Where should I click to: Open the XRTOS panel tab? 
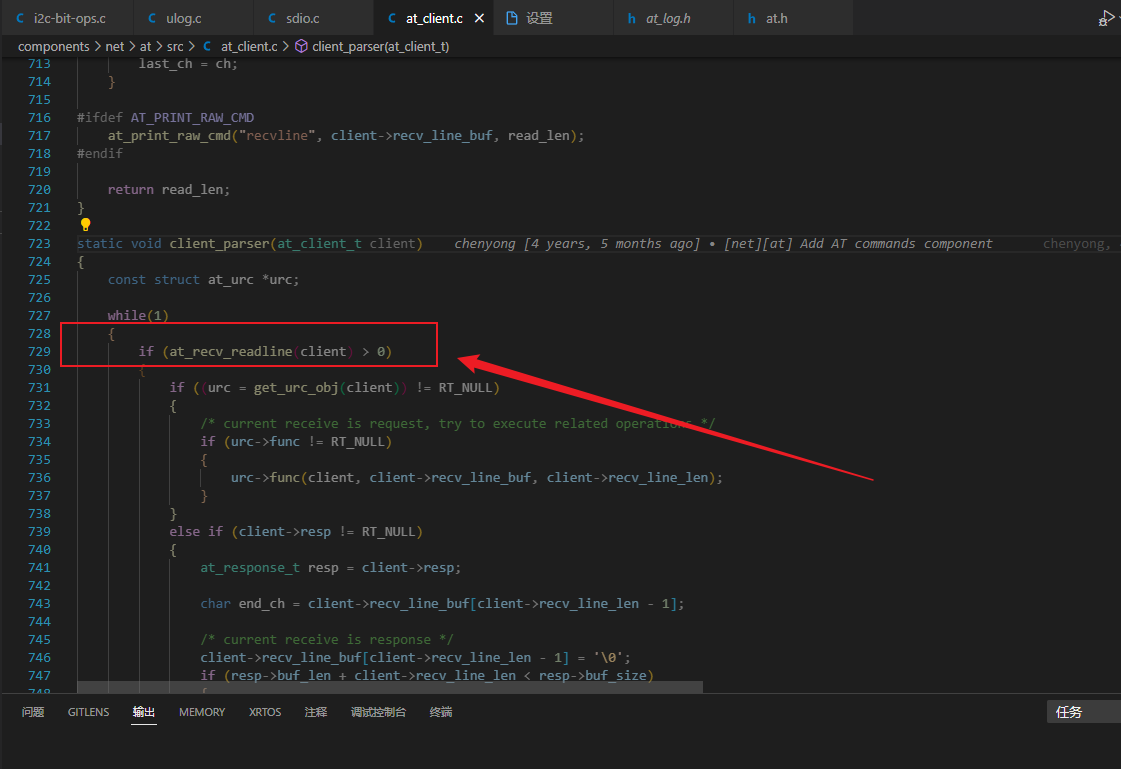265,712
